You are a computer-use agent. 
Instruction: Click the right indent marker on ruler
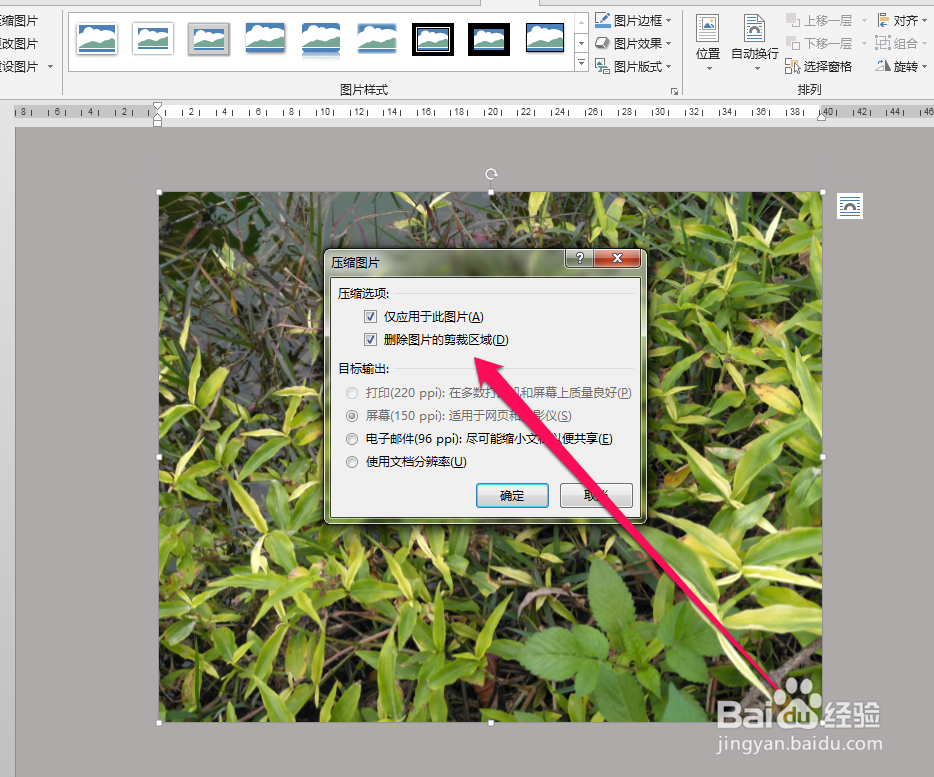pos(821,117)
